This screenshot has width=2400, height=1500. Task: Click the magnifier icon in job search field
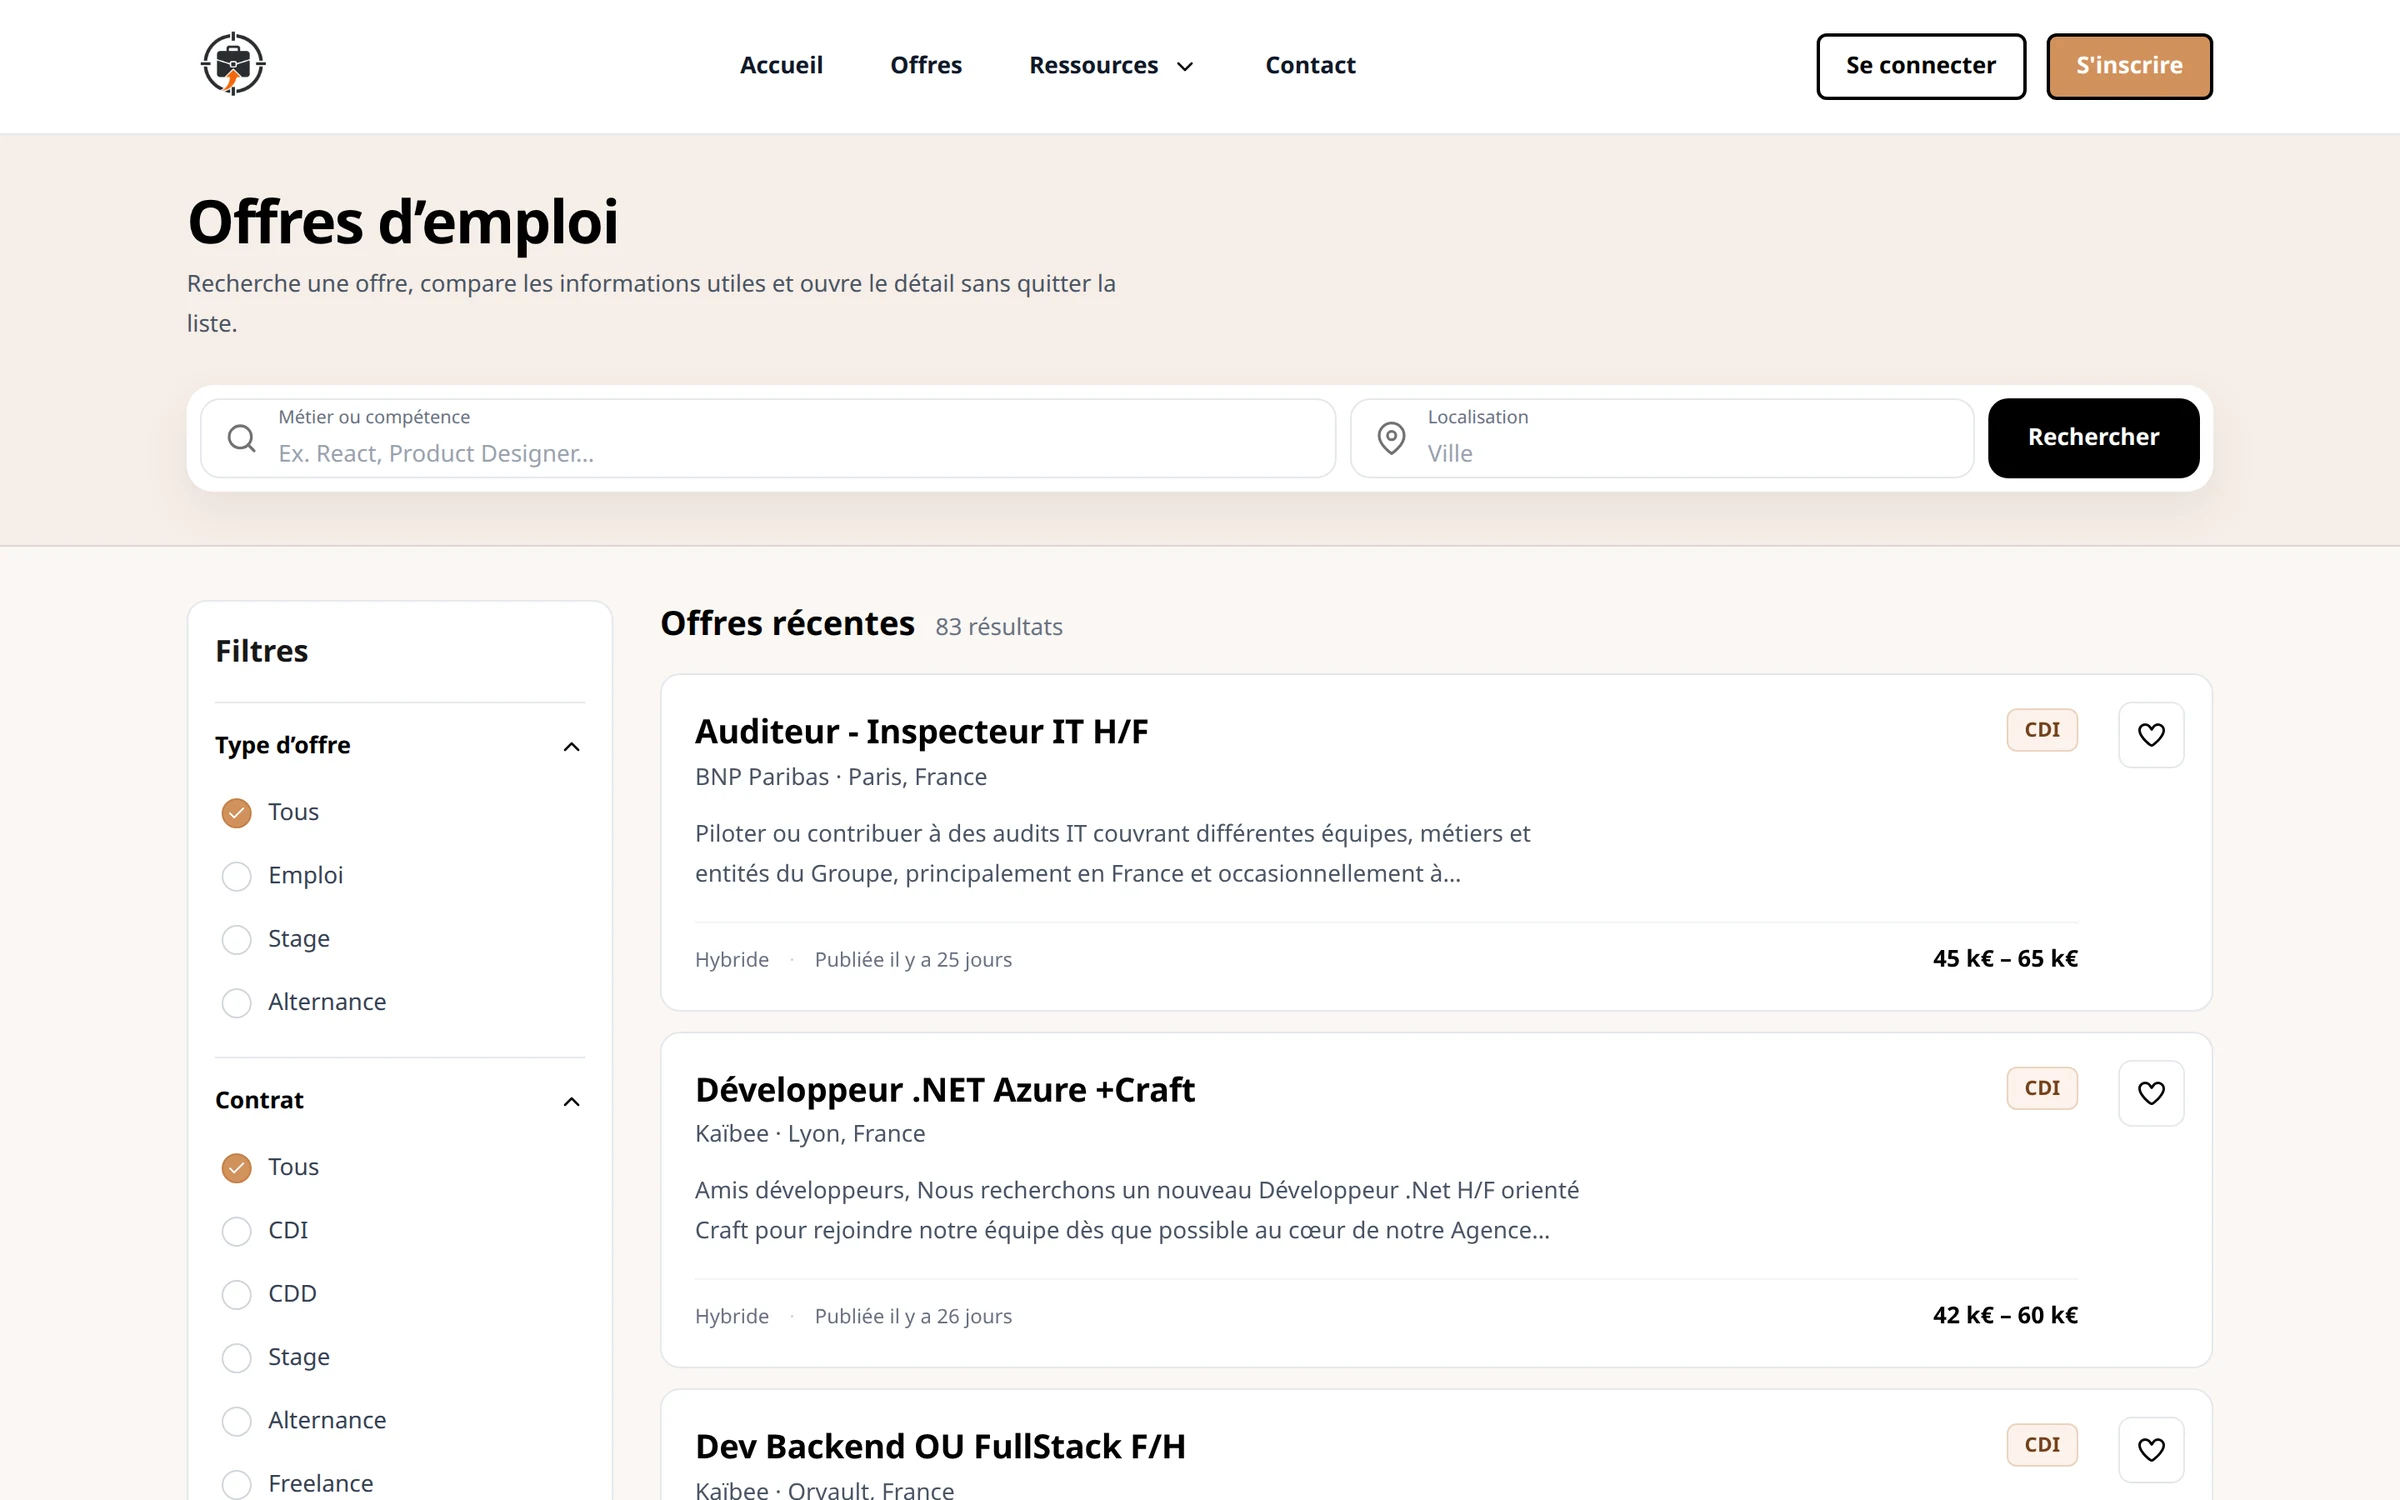(241, 438)
